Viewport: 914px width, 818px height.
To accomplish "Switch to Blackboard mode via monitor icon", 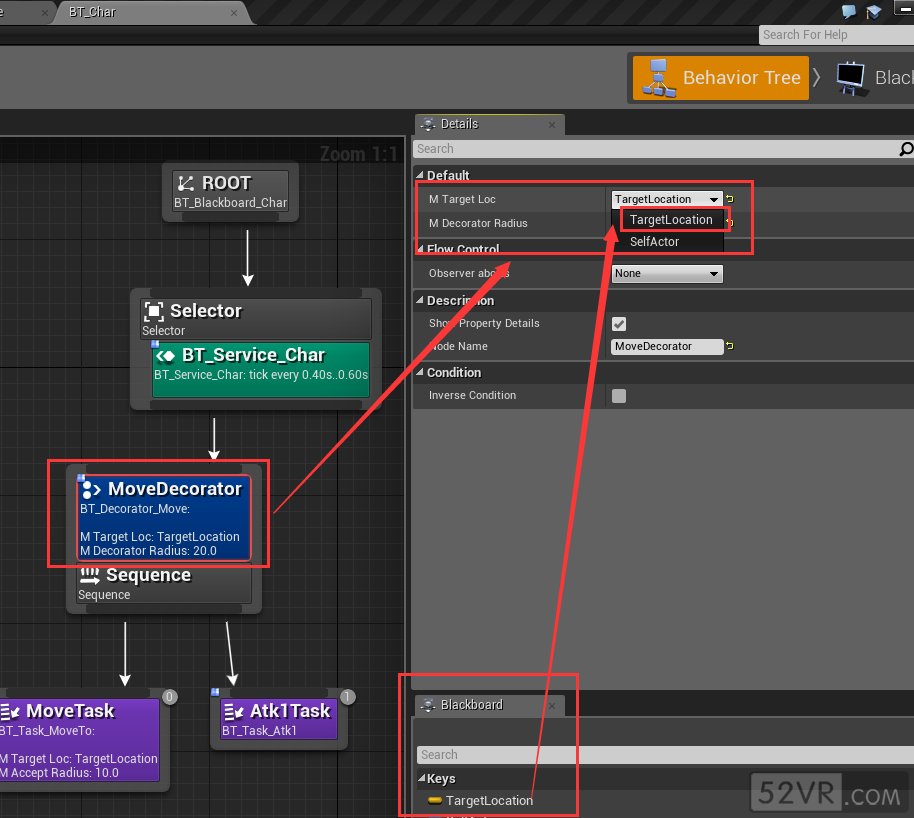I will coord(850,78).
